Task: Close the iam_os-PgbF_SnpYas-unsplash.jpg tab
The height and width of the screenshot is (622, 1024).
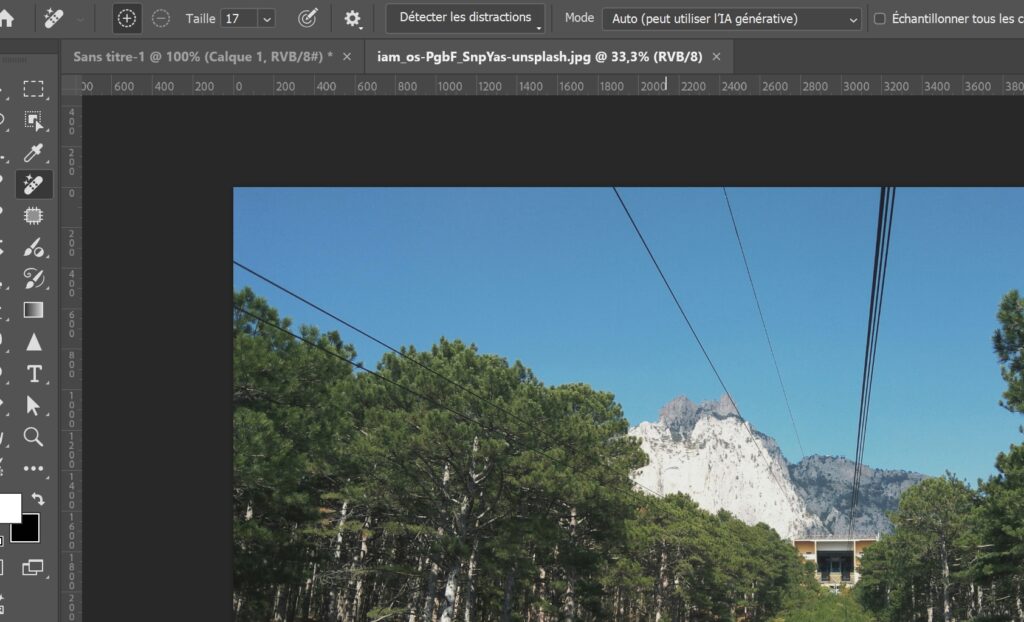Action: (716, 56)
